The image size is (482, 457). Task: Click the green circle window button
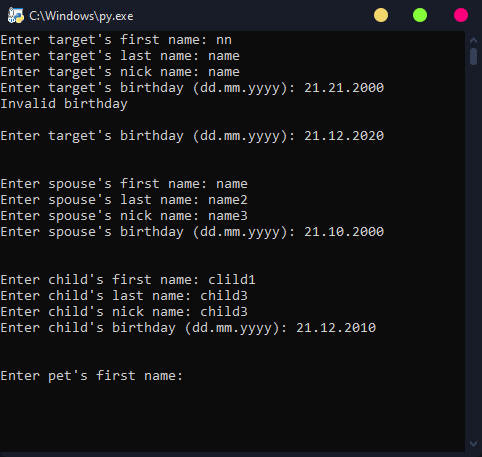pos(420,15)
